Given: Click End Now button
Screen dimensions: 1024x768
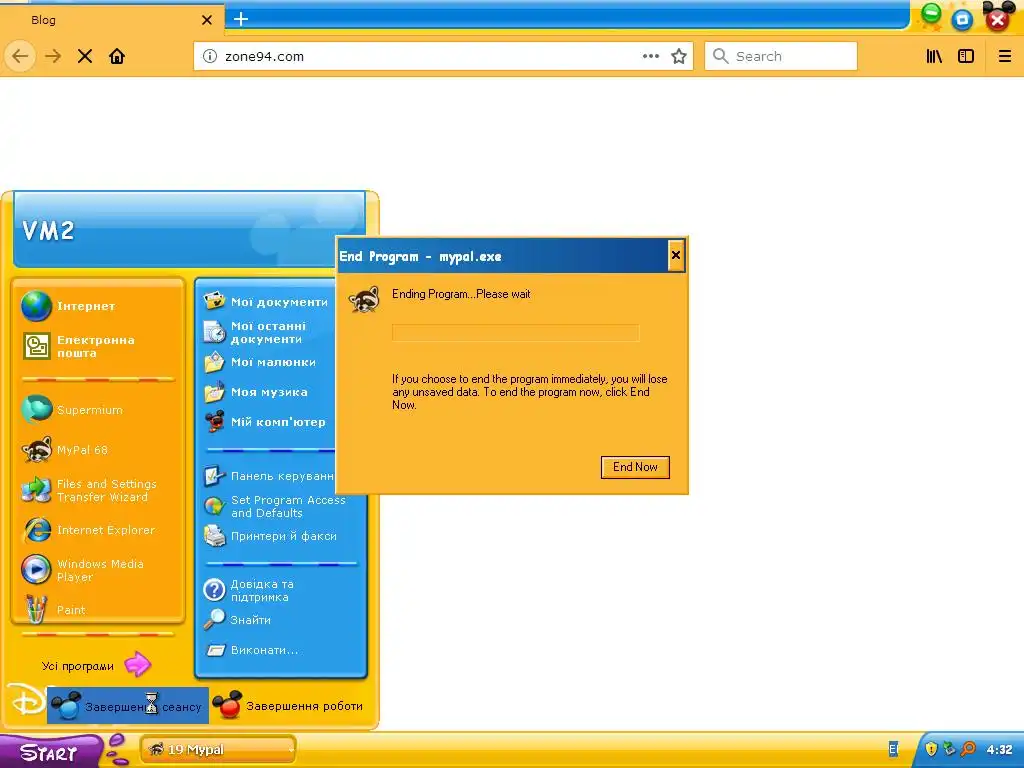Looking at the screenshot, I should [635, 467].
